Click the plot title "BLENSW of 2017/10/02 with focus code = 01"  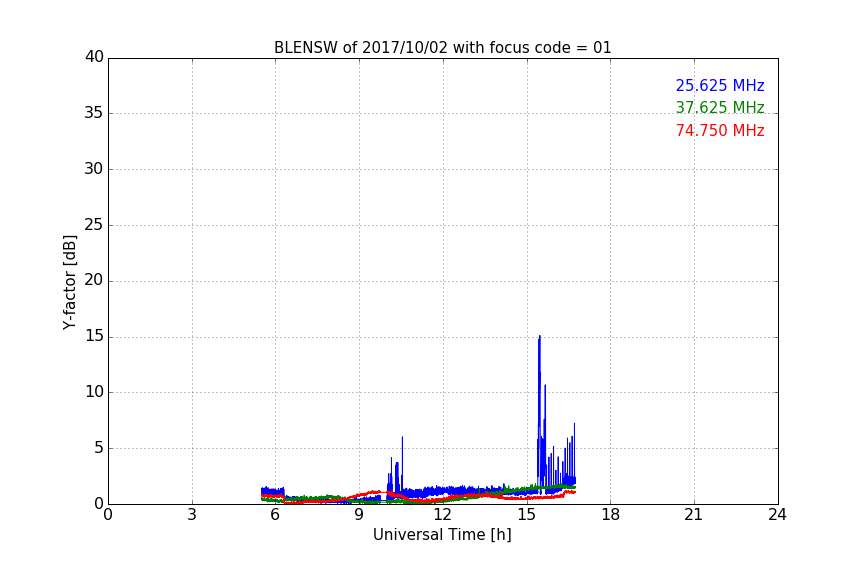point(442,48)
